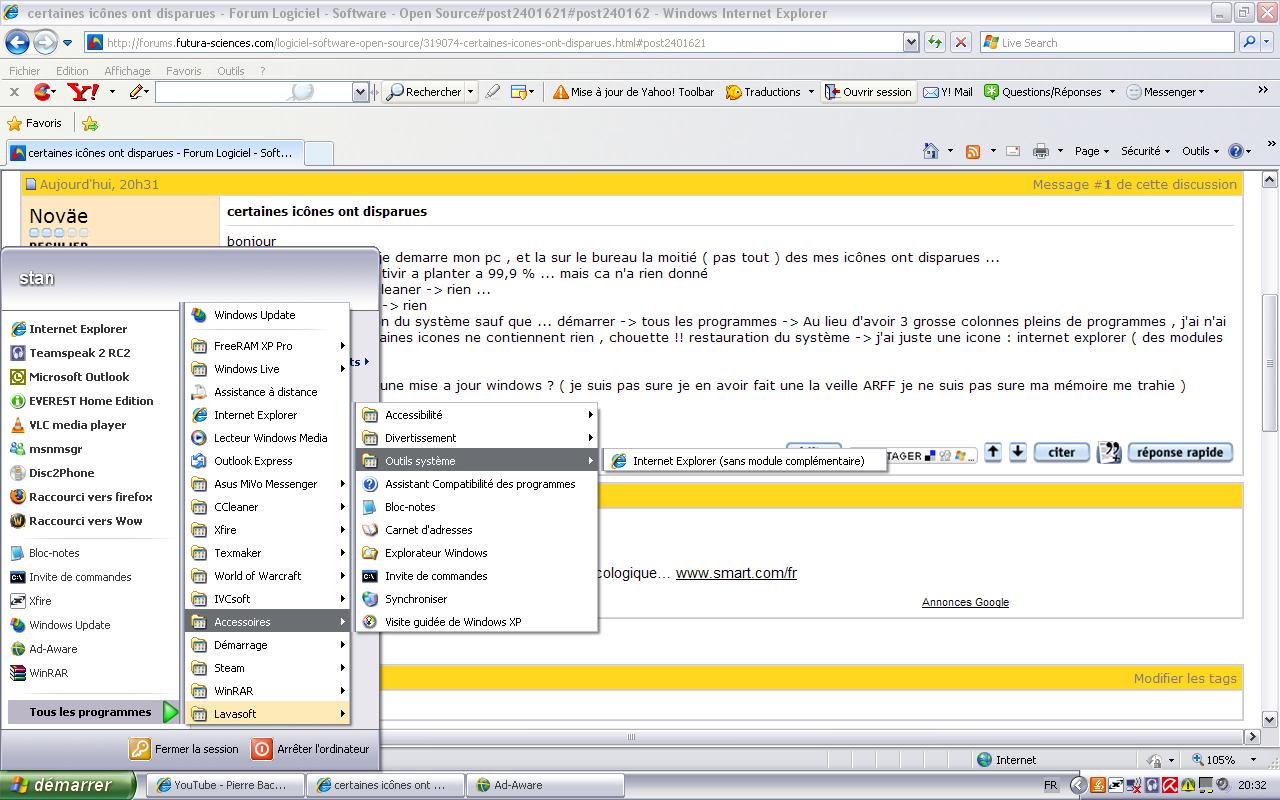The height and width of the screenshot is (800, 1280).
Task: Click the Ouvrir session button
Action: tap(868, 92)
